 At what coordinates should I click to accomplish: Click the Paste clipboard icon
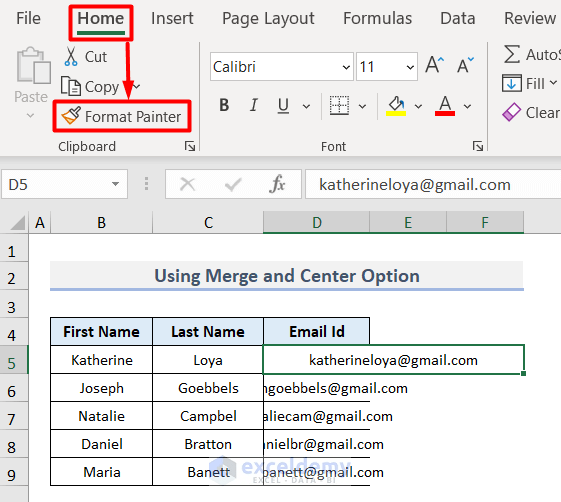coord(33,66)
